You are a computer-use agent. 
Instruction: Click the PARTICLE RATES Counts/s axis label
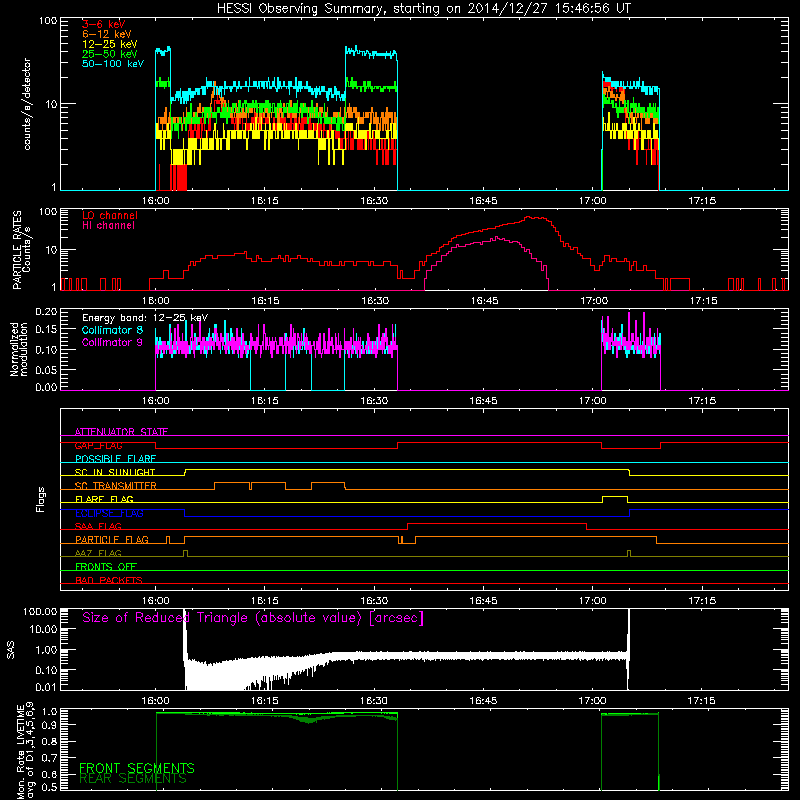(x=21, y=250)
